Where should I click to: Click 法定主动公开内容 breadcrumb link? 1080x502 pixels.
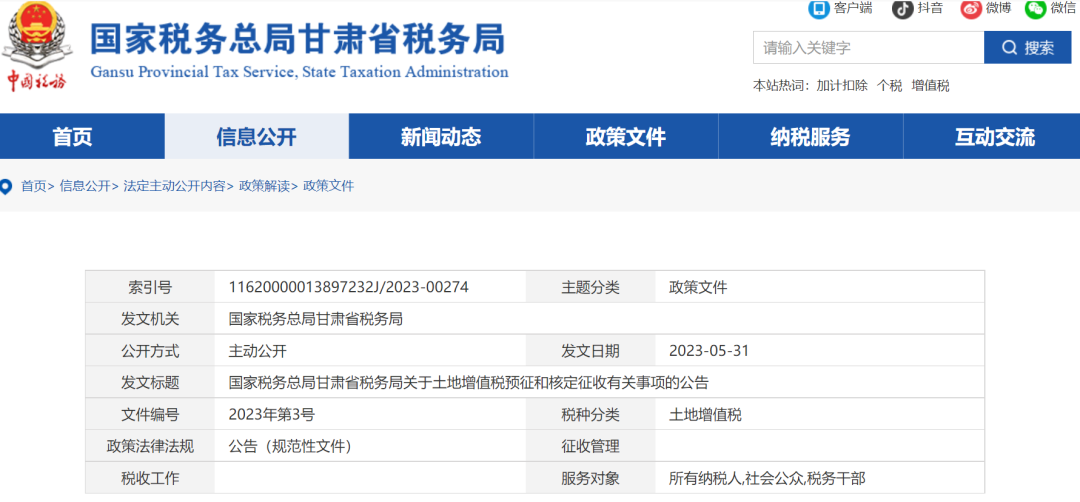pyautogui.click(x=174, y=186)
